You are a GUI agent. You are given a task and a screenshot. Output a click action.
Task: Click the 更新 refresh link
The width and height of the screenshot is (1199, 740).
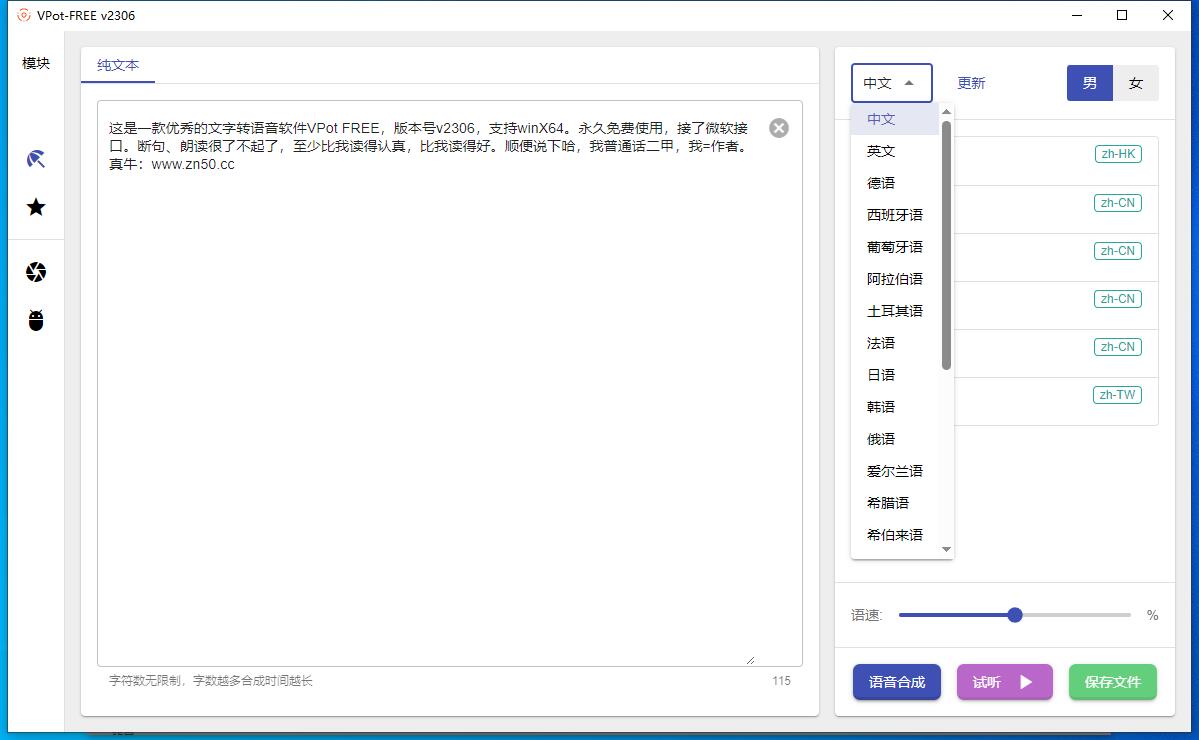pyautogui.click(x=969, y=84)
